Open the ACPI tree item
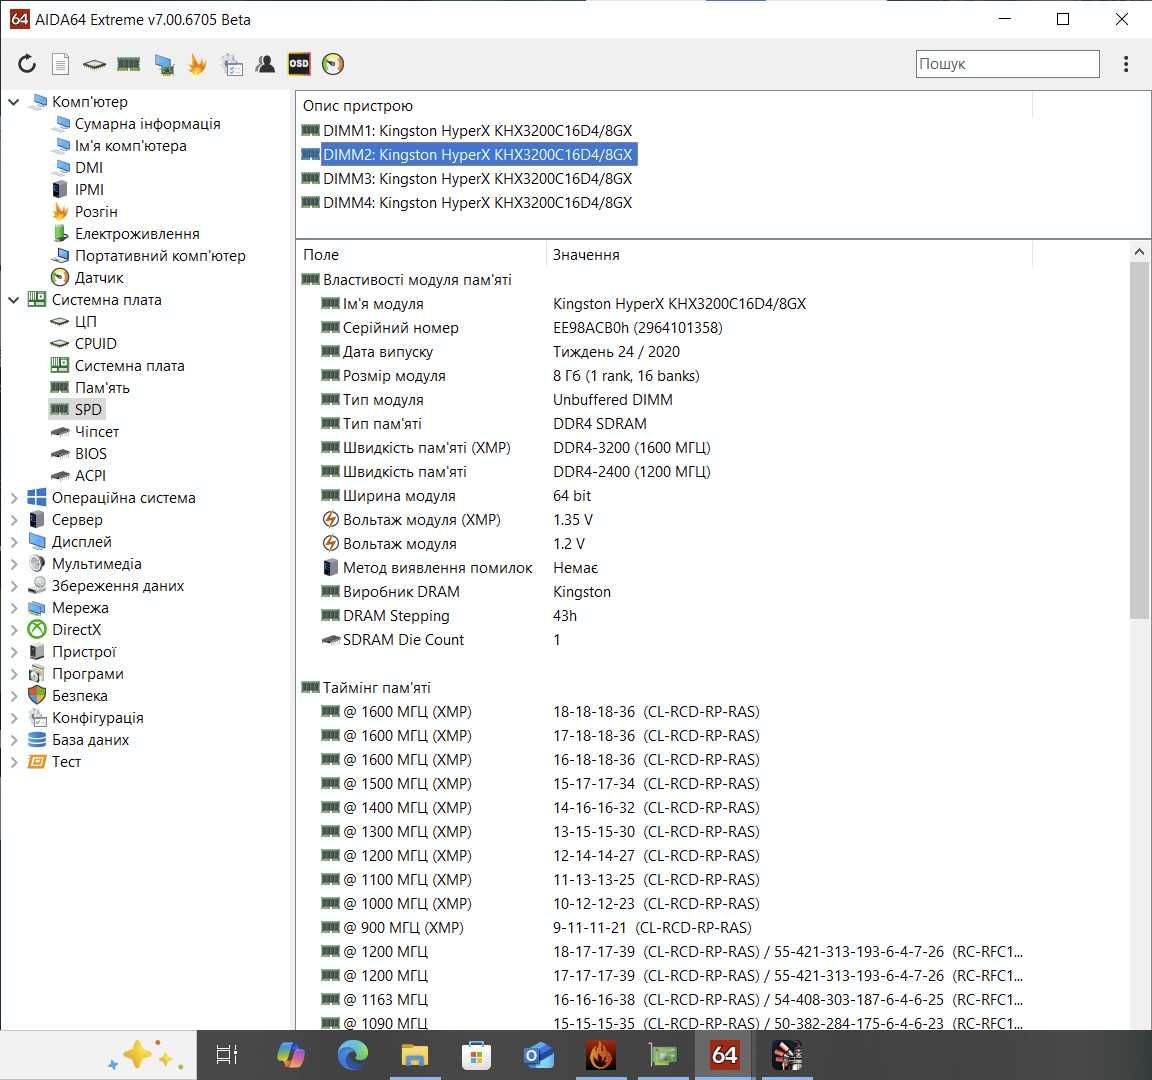The width and height of the screenshot is (1152, 1080). [90, 476]
